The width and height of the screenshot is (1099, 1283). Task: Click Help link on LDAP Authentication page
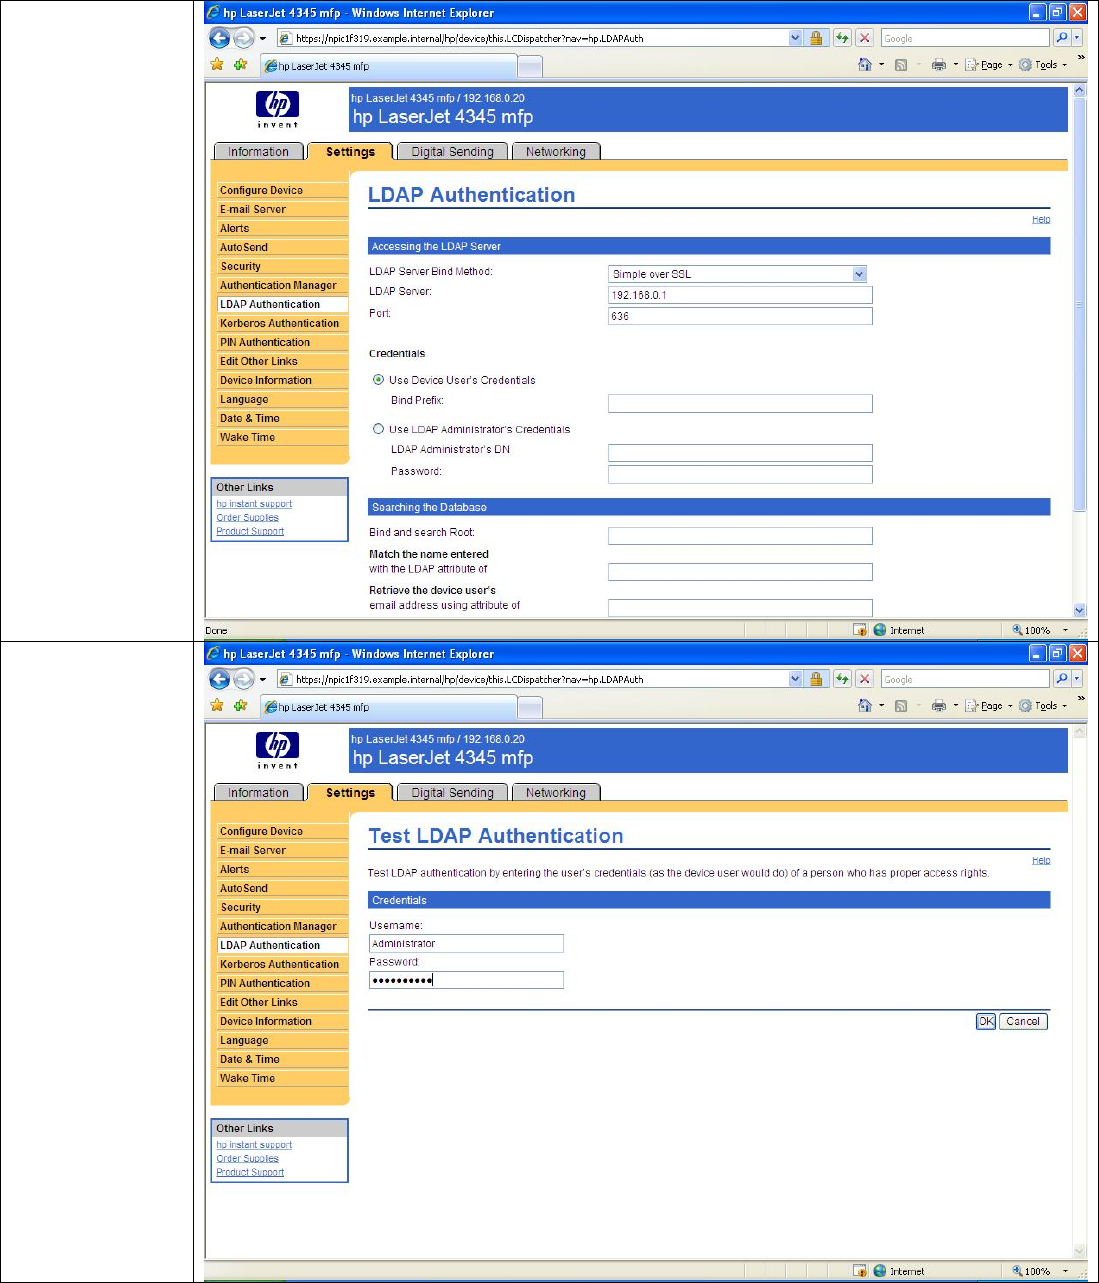coord(1041,219)
